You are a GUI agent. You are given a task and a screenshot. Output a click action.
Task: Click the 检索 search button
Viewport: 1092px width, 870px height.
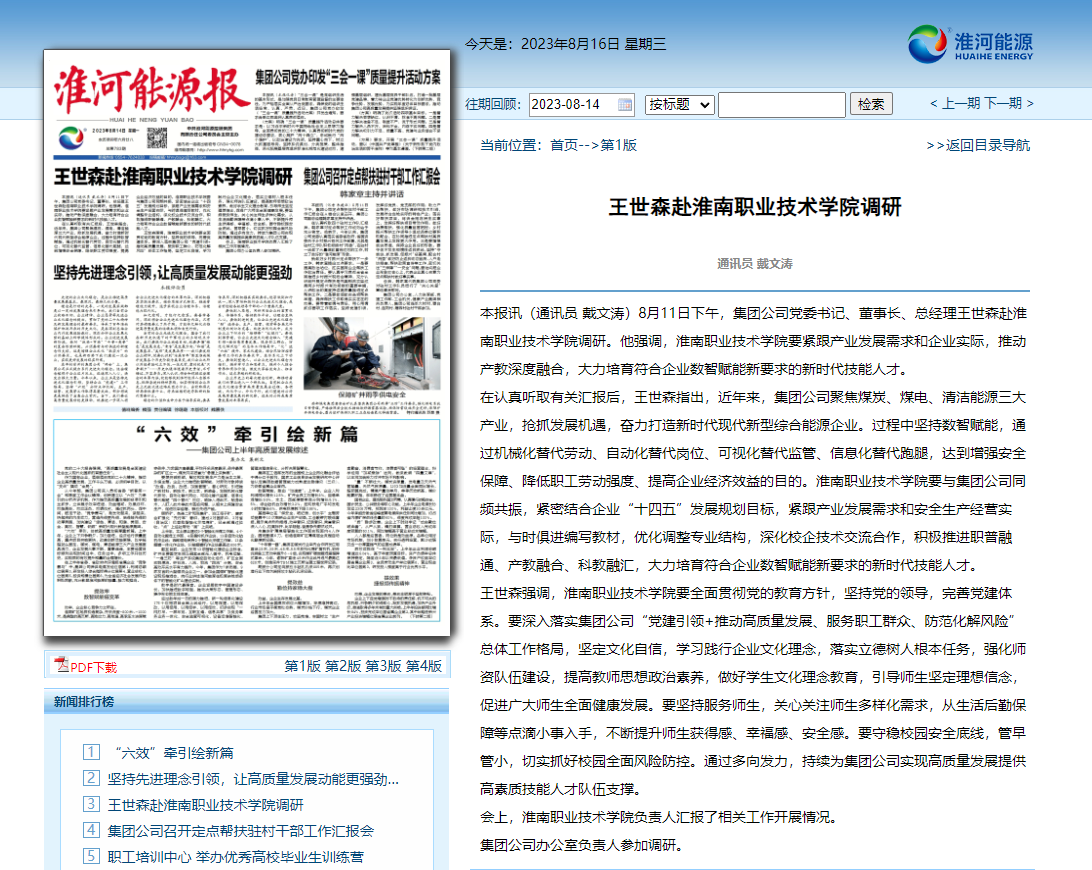click(x=871, y=104)
